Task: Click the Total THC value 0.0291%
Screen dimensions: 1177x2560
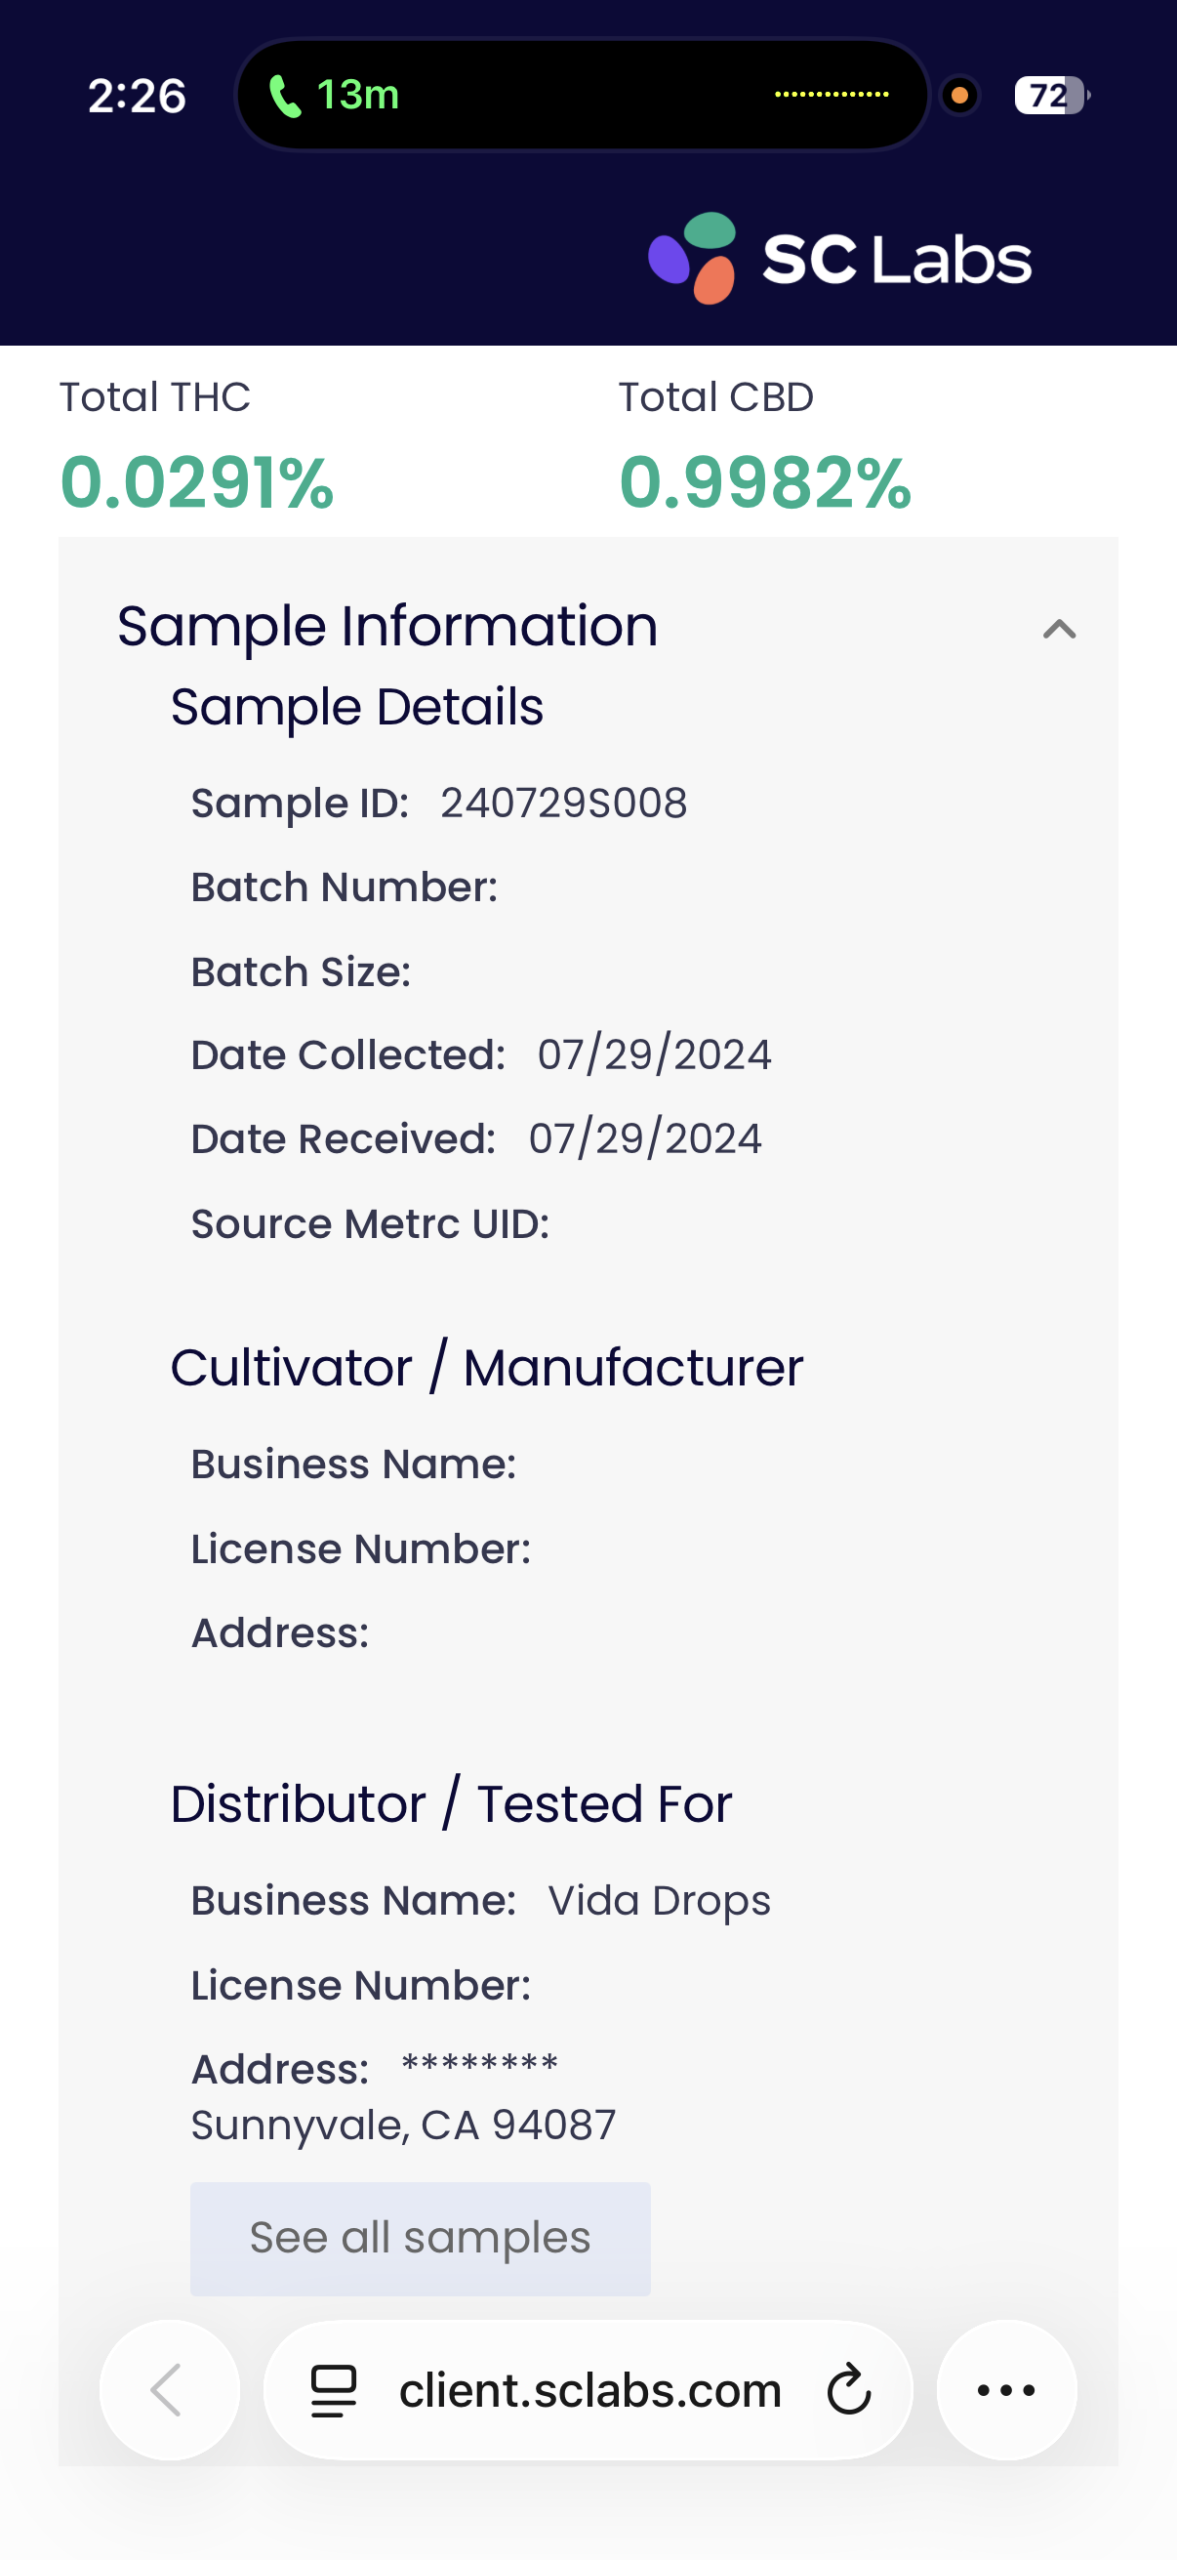Action: 197,483
